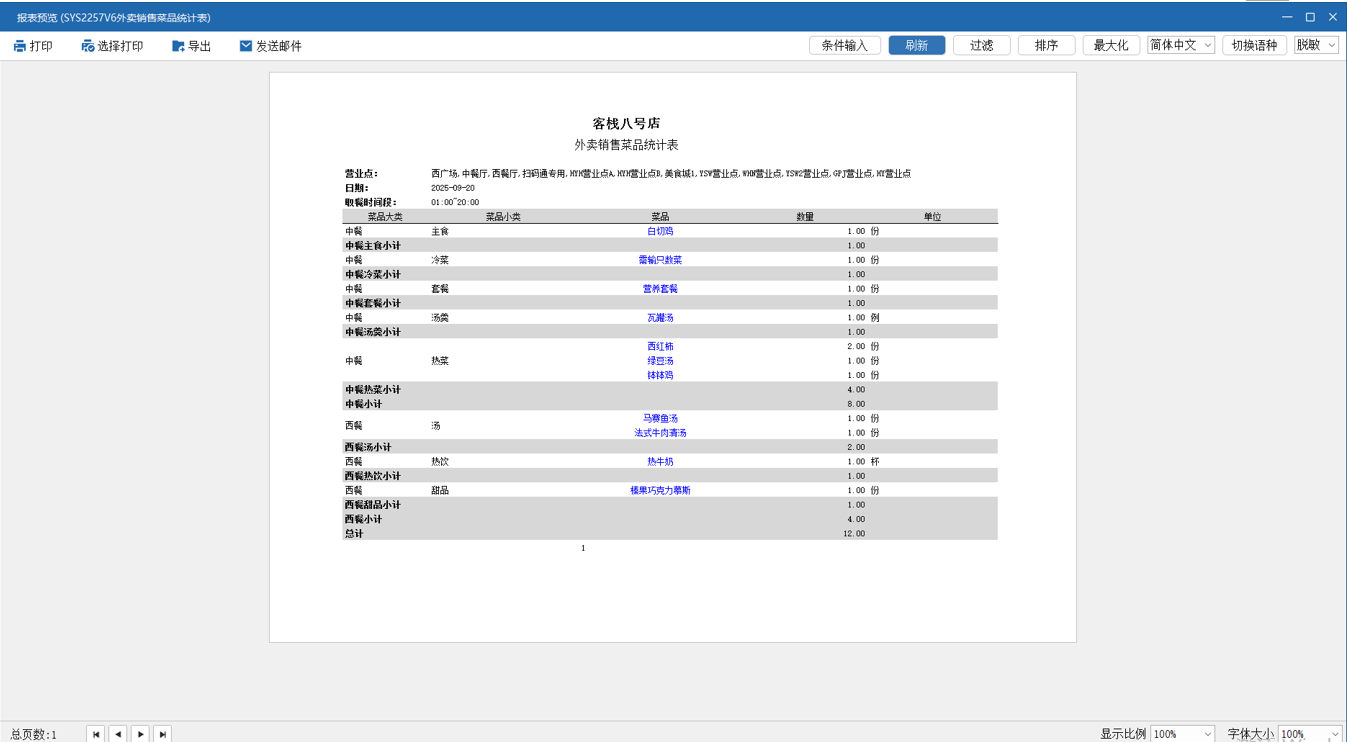
Task: Click the 条件输入 button
Action: click(x=845, y=45)
